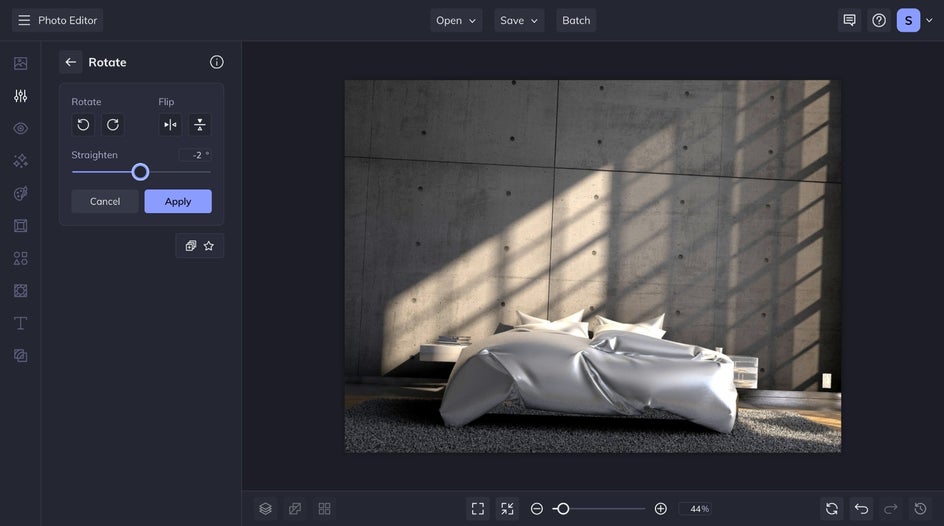Open the Save dropdown menu
The width and height of the screenshot is (944, 526).
tap(519, 20)
